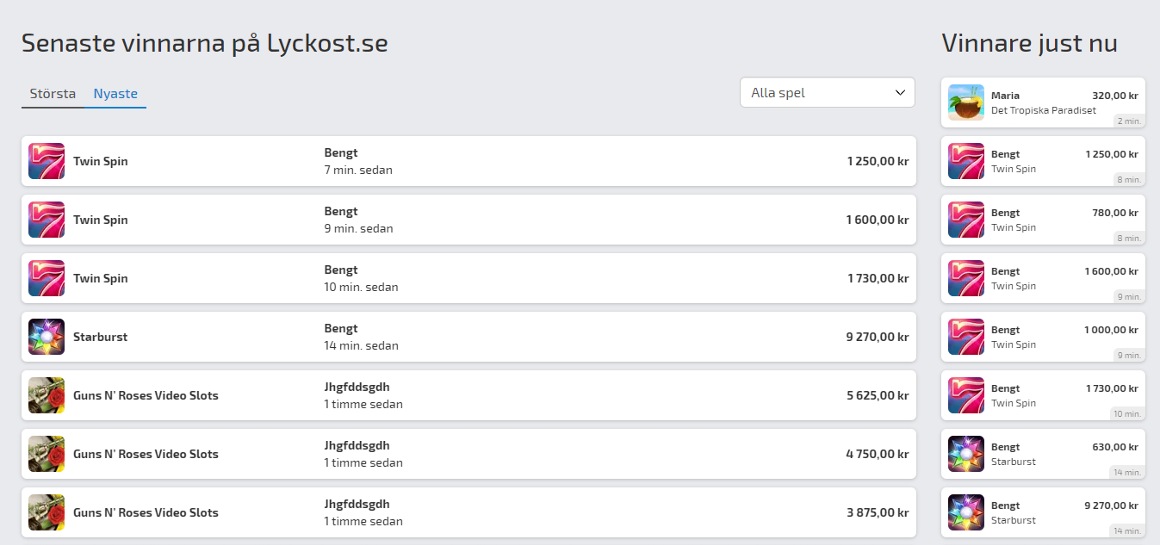The width and height of the screenshot is (1160, 545).
Task: Open Guns N' Roses icon in 4 750,00 kr row
Action: pyautogui.click(x=47, y=454)
